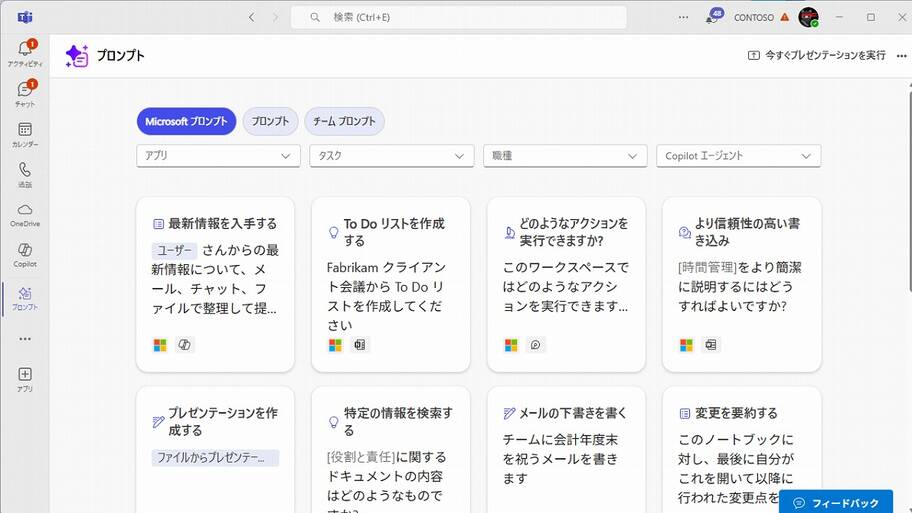Click the プロンプト header sparkle icon
Screen dimensions: 912x513
click(77, 56)
